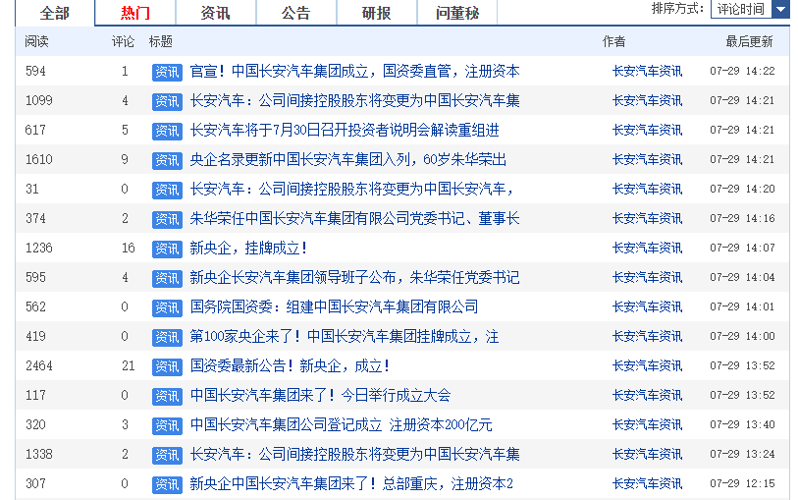Click the timestamp 07-29 13:24
The image size is (798, 500).
point(743,454)
